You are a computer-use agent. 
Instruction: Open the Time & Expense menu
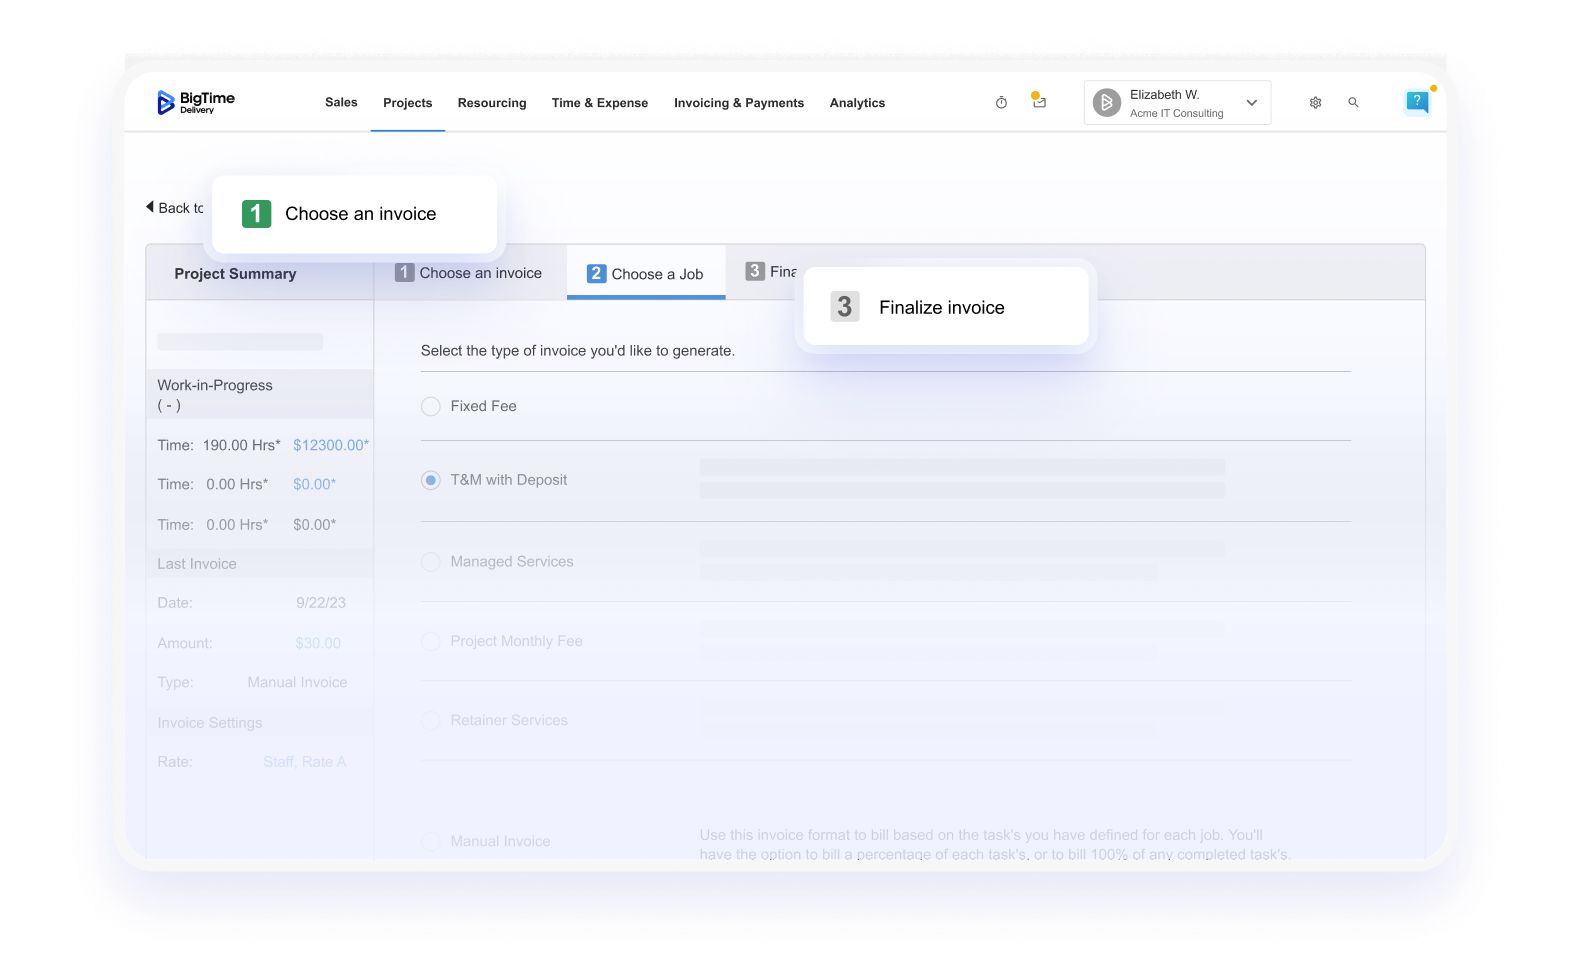599,103
